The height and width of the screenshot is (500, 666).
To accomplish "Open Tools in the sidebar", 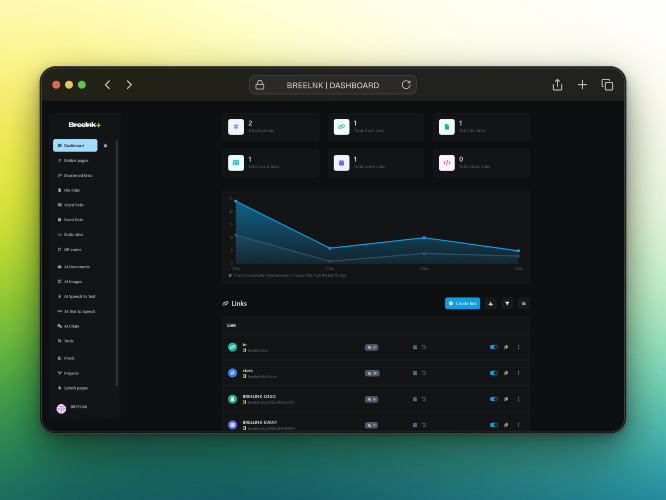I will tap(66, 341).
